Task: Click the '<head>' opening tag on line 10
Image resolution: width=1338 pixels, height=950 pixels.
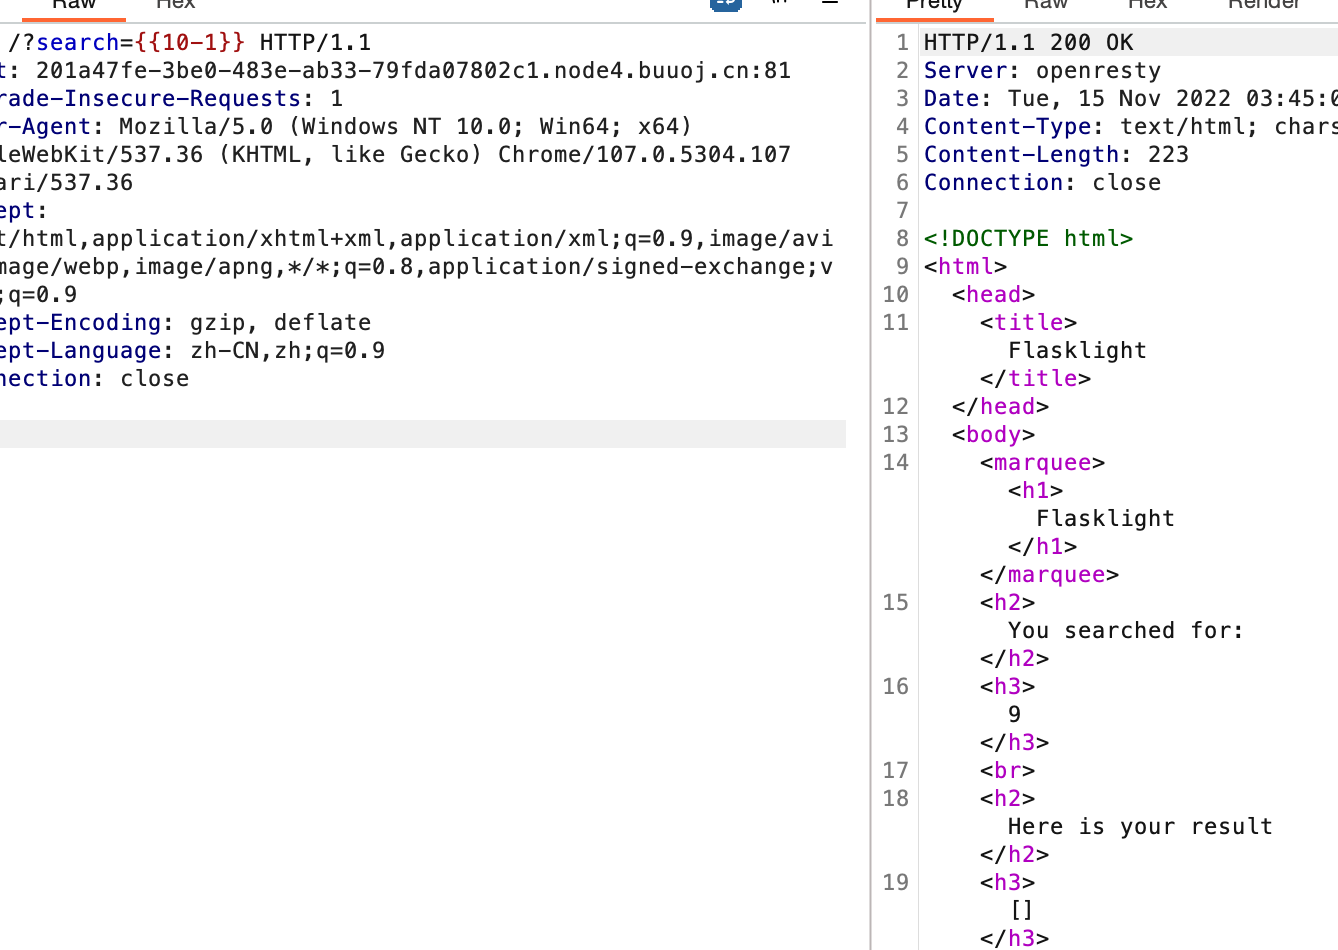Action: [993, 294]
